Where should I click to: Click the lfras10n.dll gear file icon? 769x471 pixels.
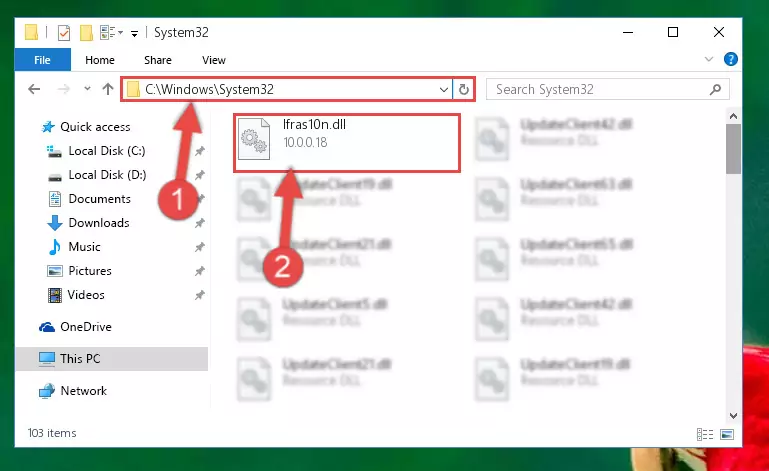pyautogui.click(x=254, y=139)
